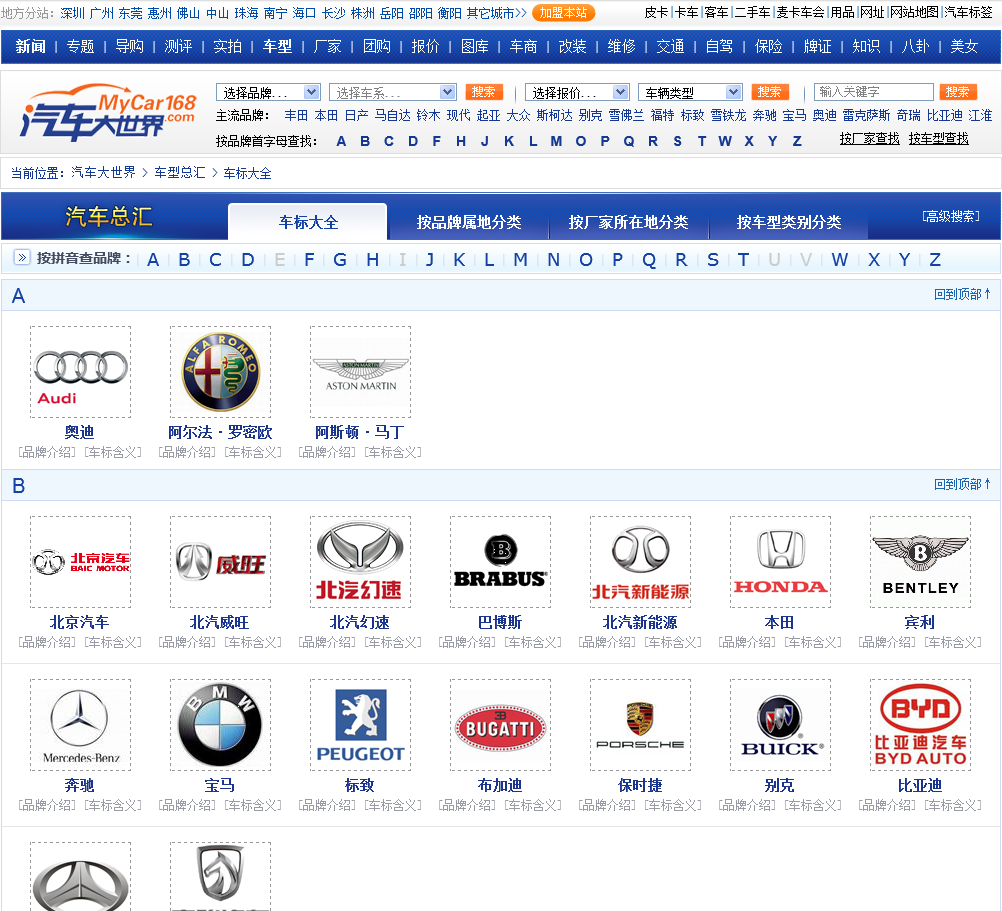This screenshot has height=911, width=1002.
Task: Open 汽车标签 link at top right
Action: (969, 12)
